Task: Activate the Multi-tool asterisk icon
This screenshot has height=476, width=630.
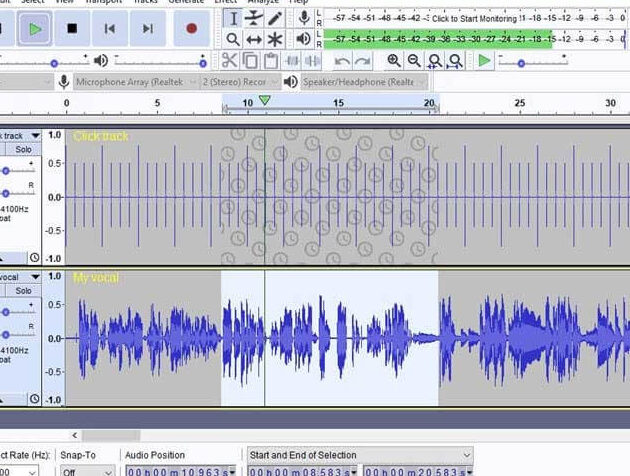Action: pyautogui.click(x=275, y=39)
